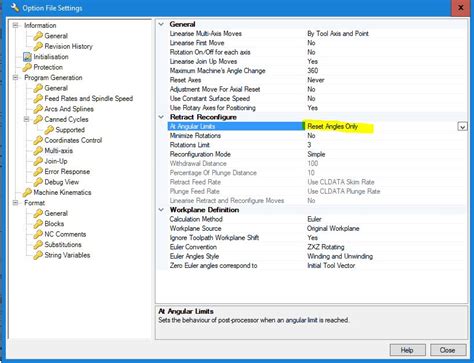
Task: Open Feed Rates and Spindle Speed icon
Action: click(x=38, y=99)
